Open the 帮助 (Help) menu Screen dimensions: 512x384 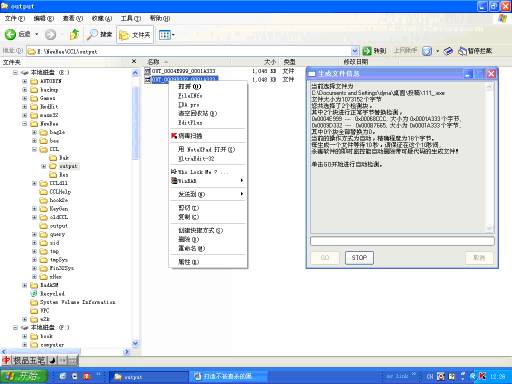tap(160, 18)
